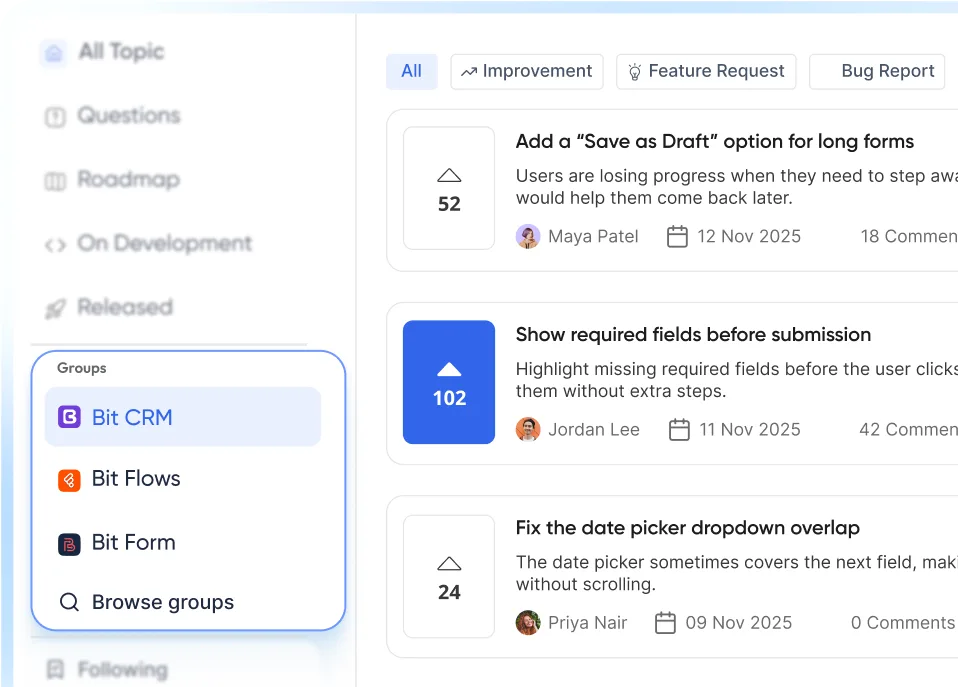This screenshot has width=958, height=687.
Task: Click Jordan Lee's avatar
Action: click(528, 430)
